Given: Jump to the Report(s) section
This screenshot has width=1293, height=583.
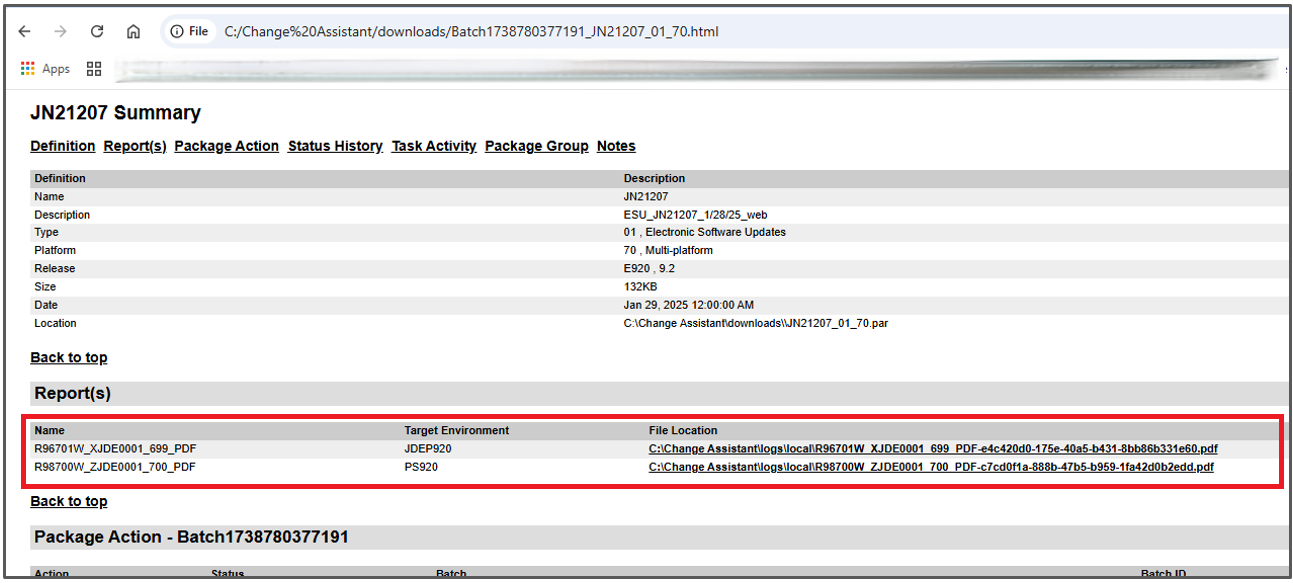Looking at the screenshot, I should point(134,146).
